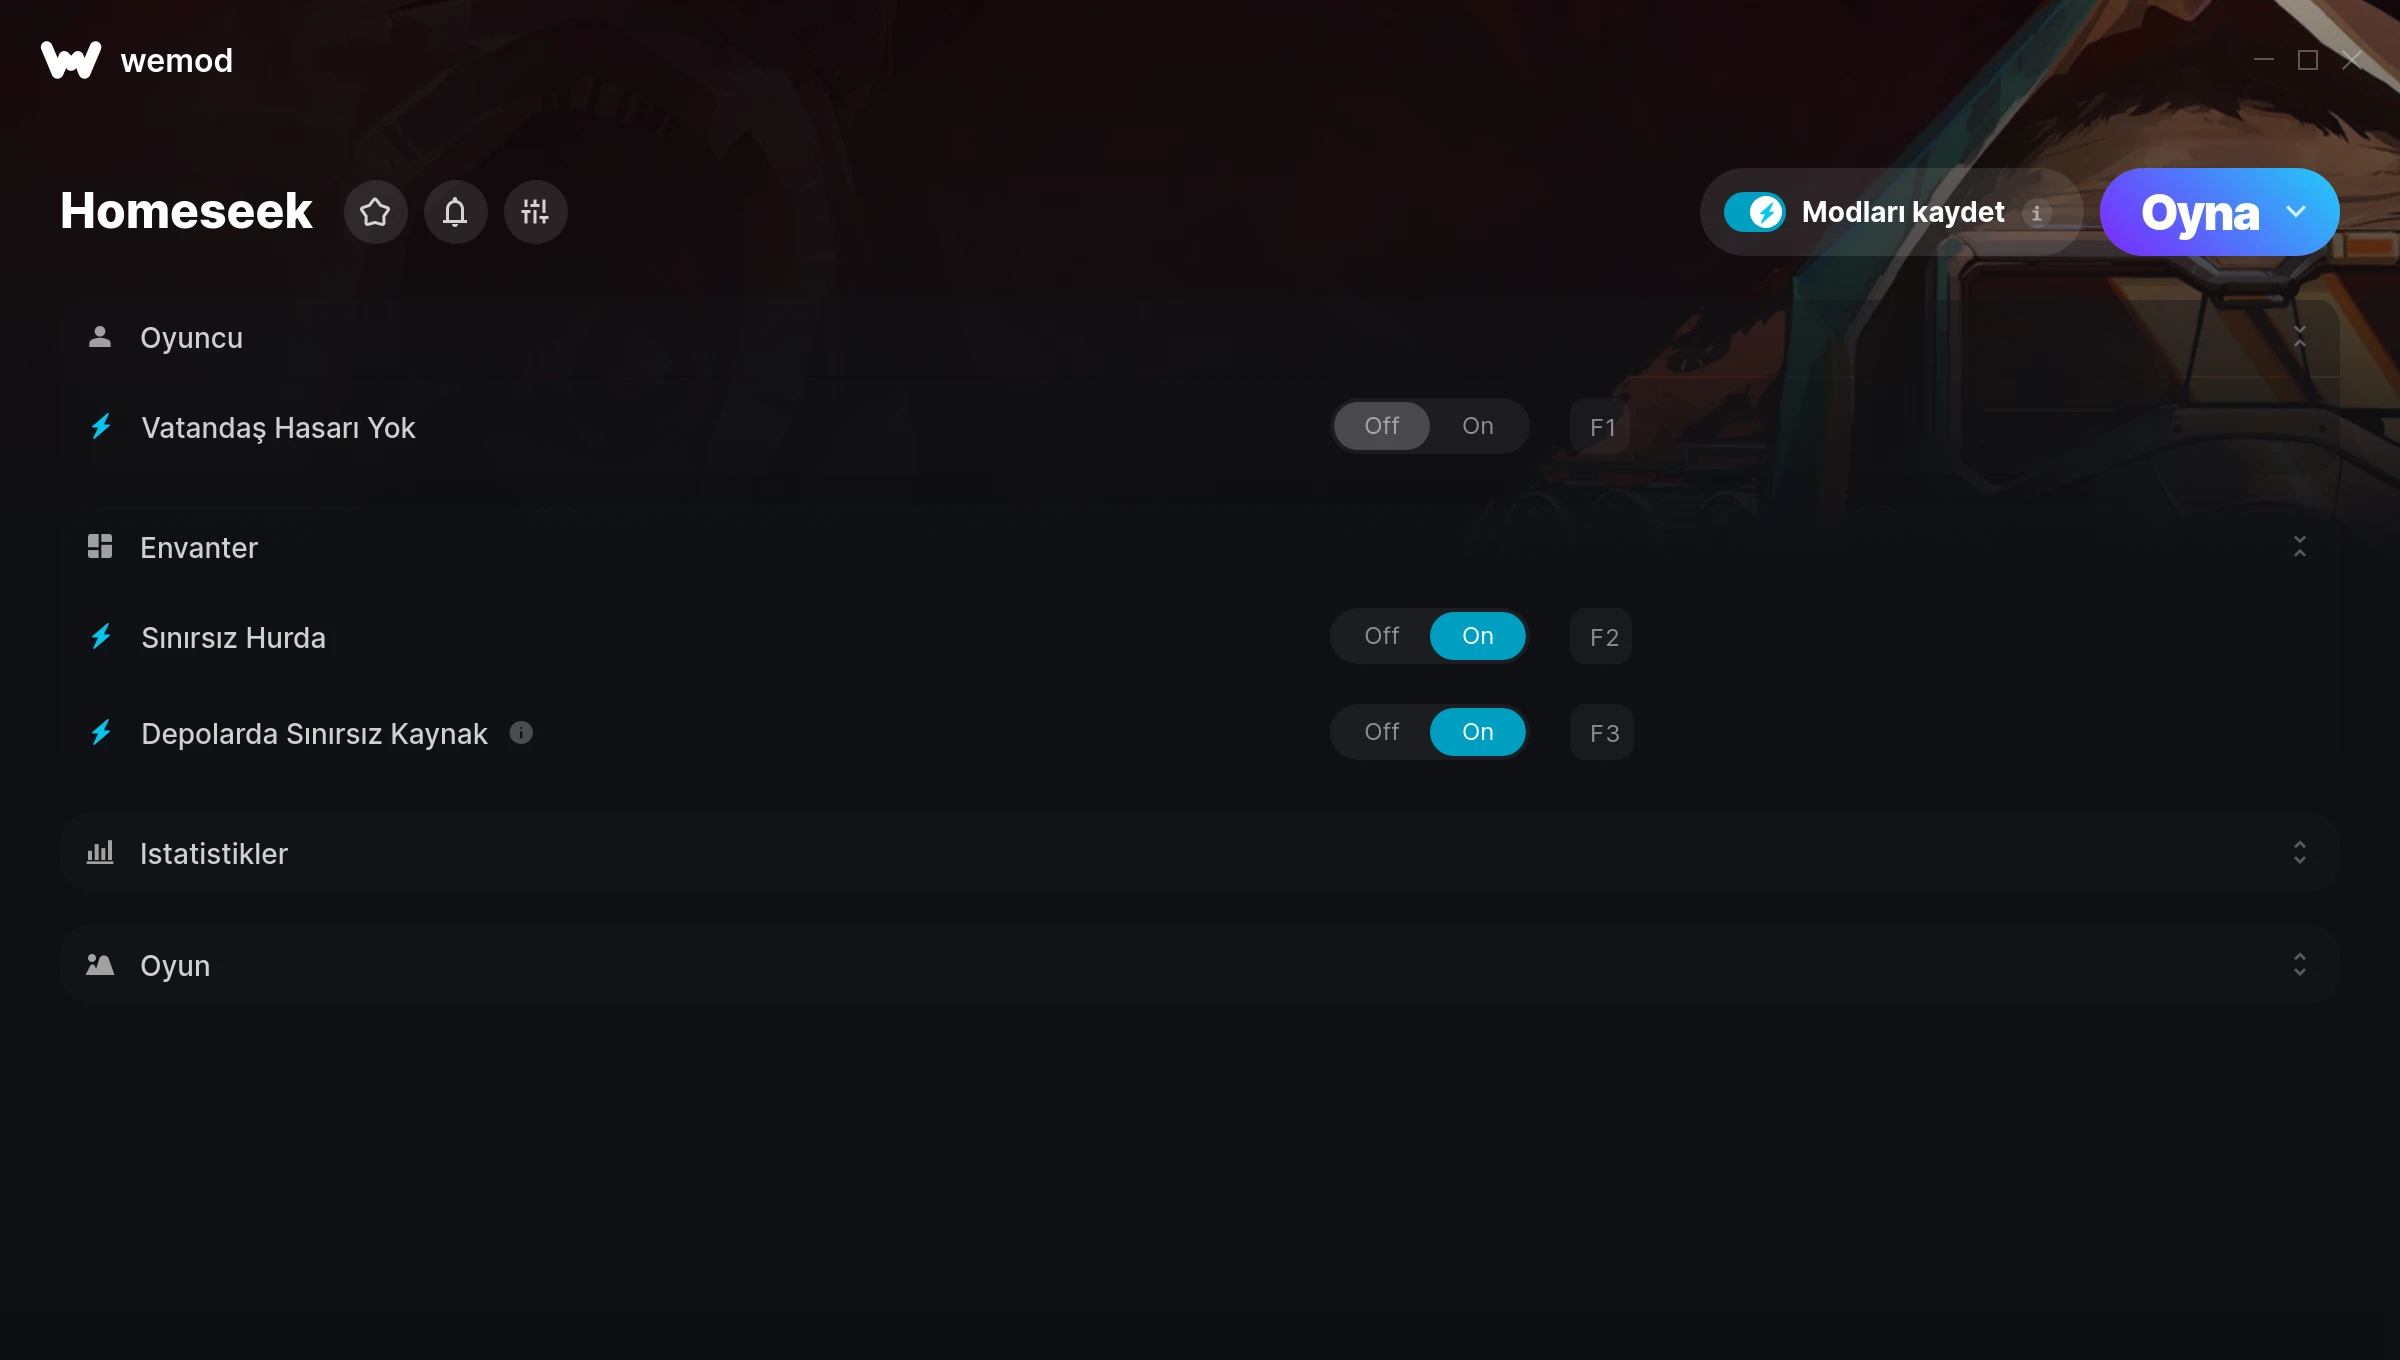
Task: Change the F2 hotkey binding
Action: click(x=1602, y=637)
